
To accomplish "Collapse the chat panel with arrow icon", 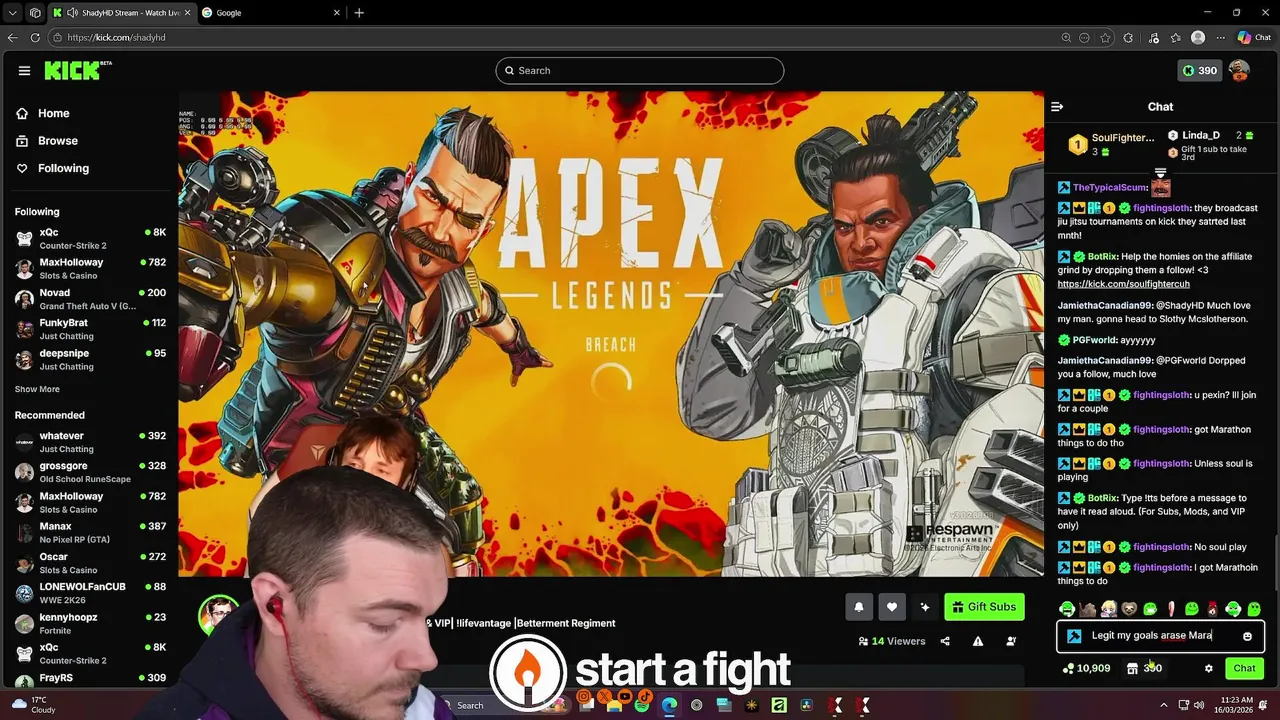I will point(1057,107).
